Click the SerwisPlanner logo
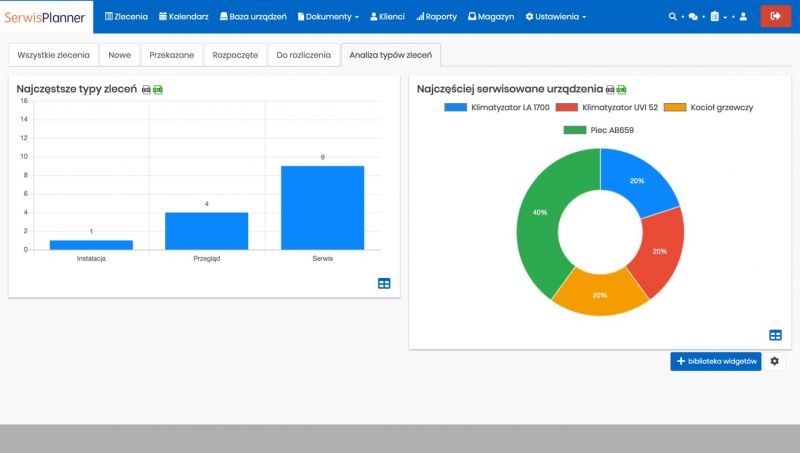Screen dimensions: 800x453 (x=45, y=17)
